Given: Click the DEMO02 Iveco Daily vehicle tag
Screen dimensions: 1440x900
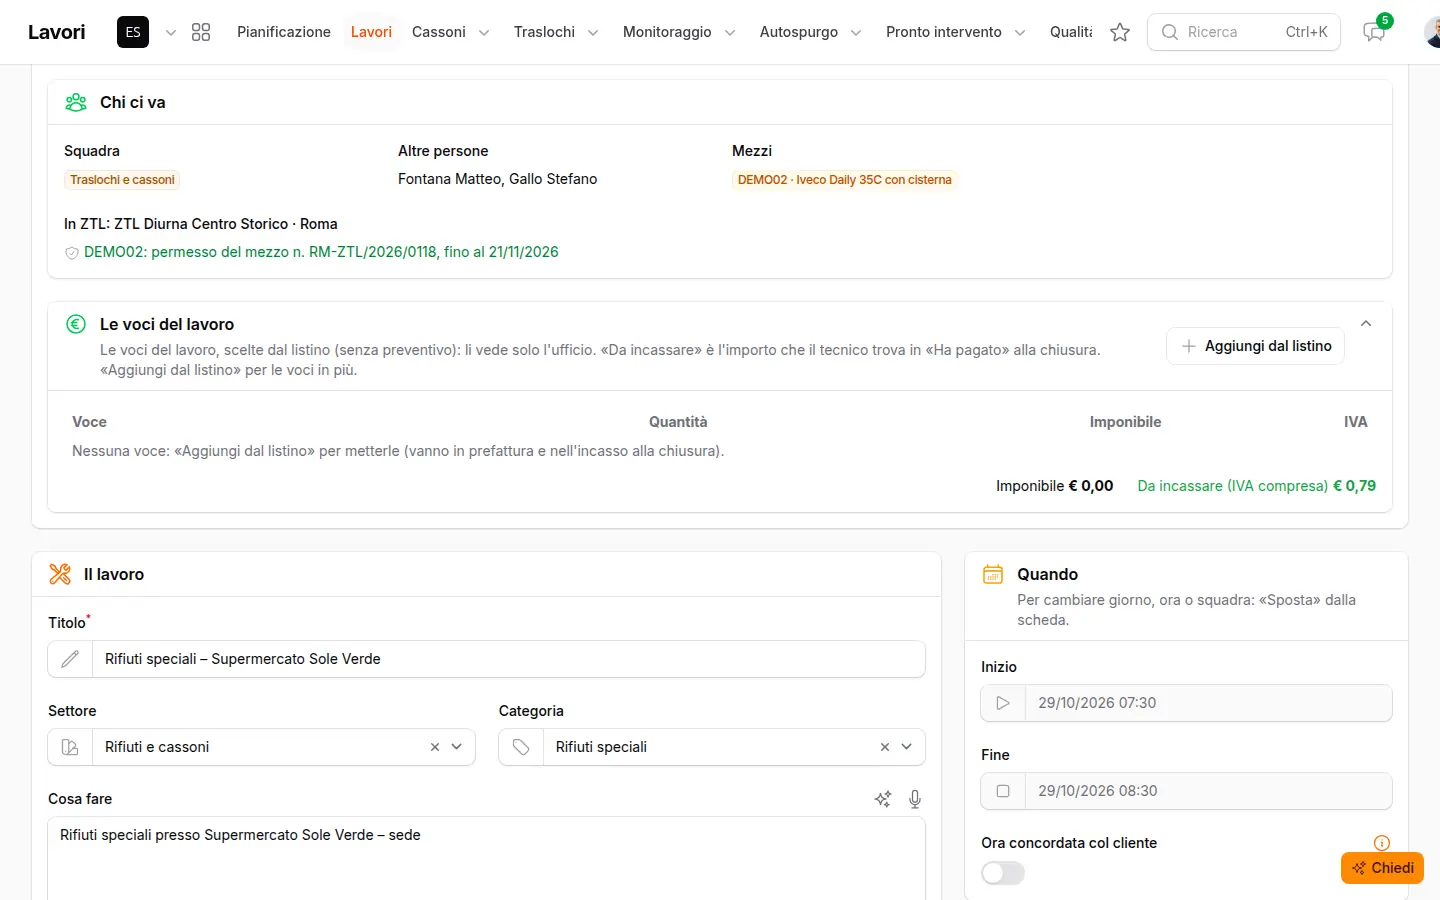Looking at the screenshot, I should [x=845, y=180].
